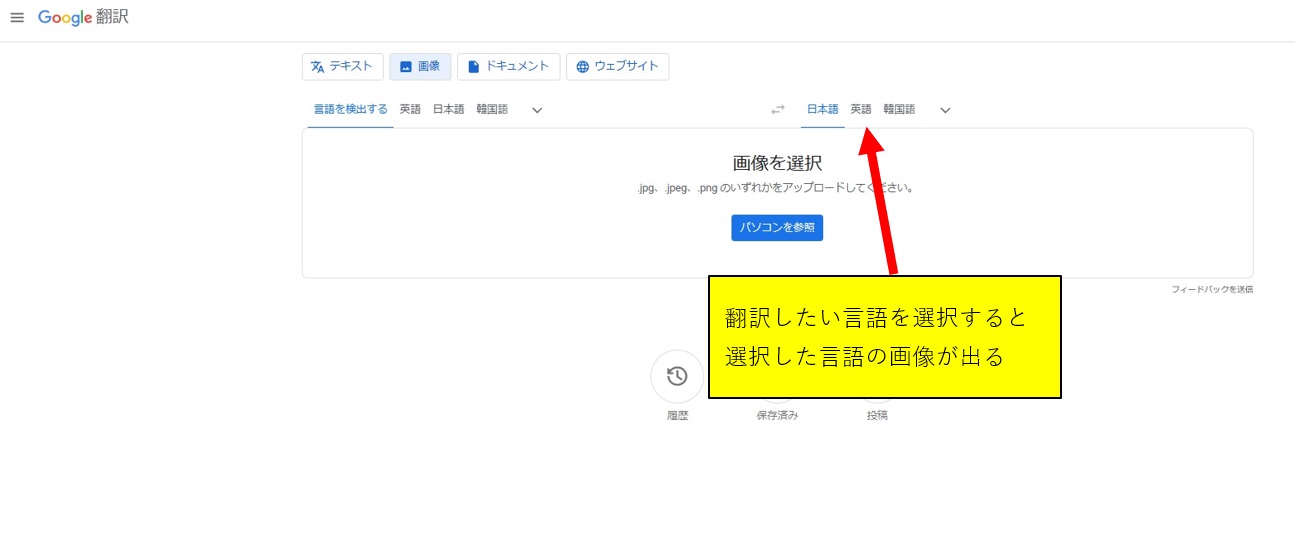Viewport: 1295px width, 553px height.
Task: Select 日本語 as the target language
Action: click(822, 110)
